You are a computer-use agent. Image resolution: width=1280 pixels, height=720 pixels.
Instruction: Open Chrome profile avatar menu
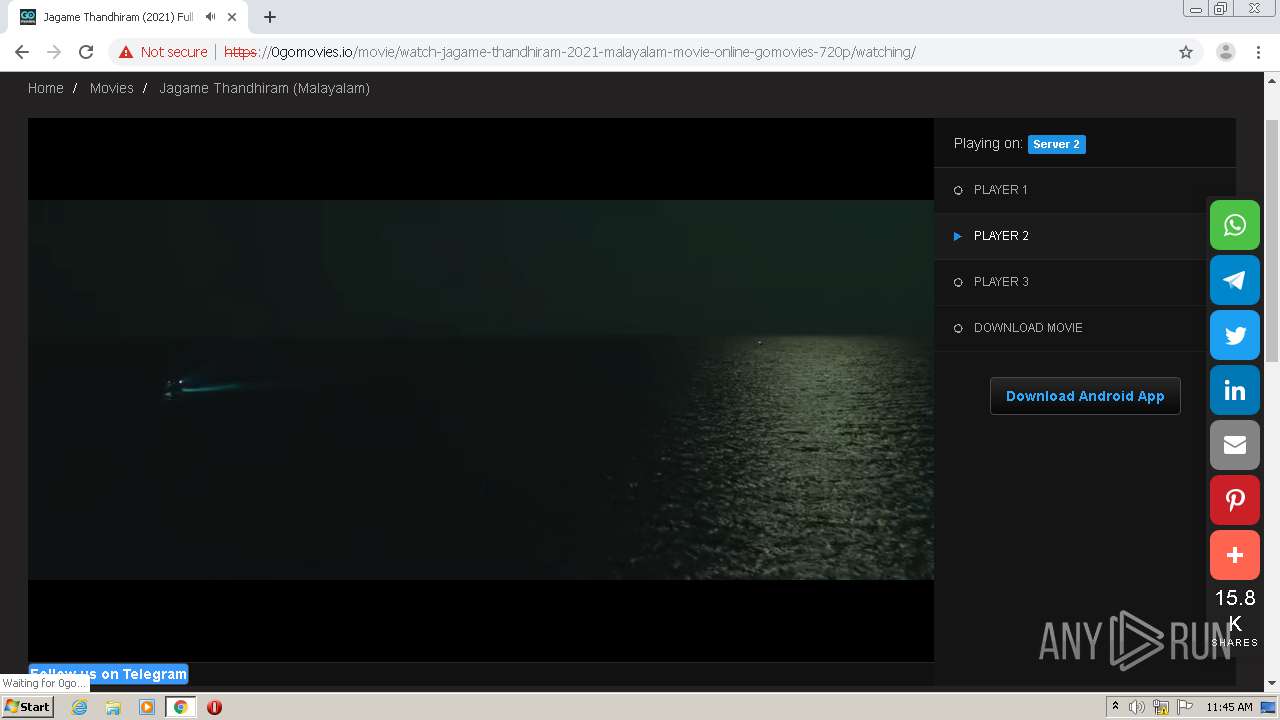1226,52
